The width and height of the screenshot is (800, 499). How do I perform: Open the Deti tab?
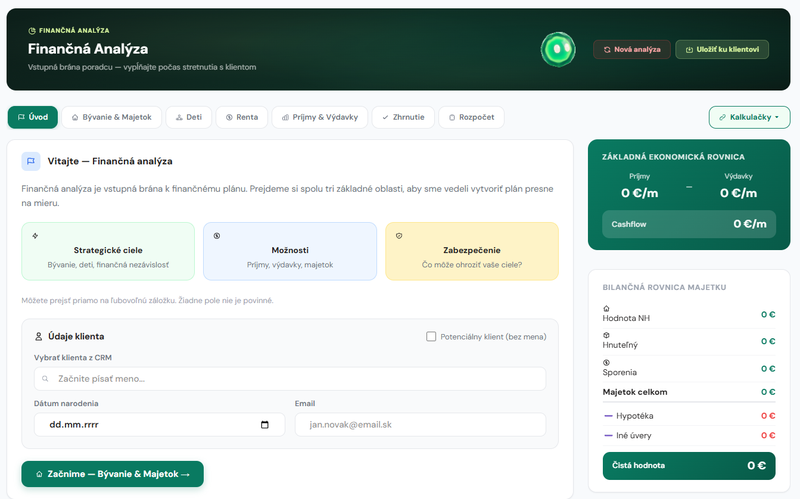click(189, 117)
